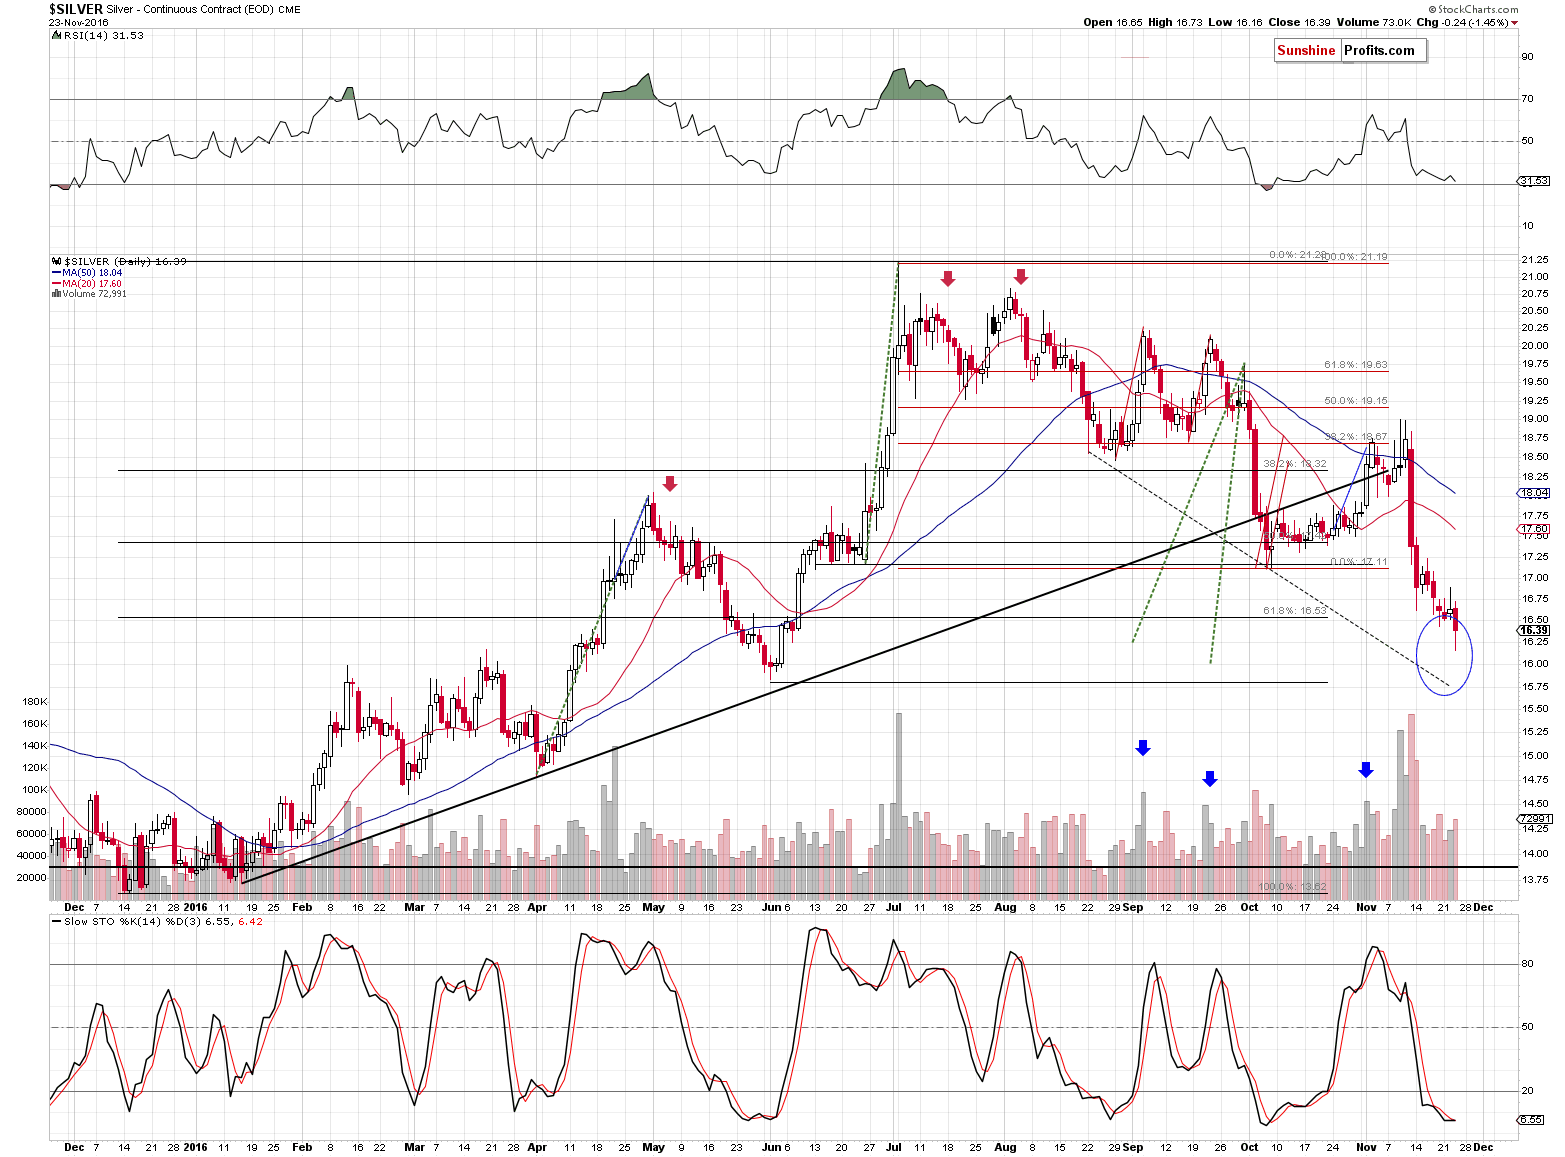Click the Open 16.65 value
This screenshot has height=1157, width=1565.
click(1113, 22)
